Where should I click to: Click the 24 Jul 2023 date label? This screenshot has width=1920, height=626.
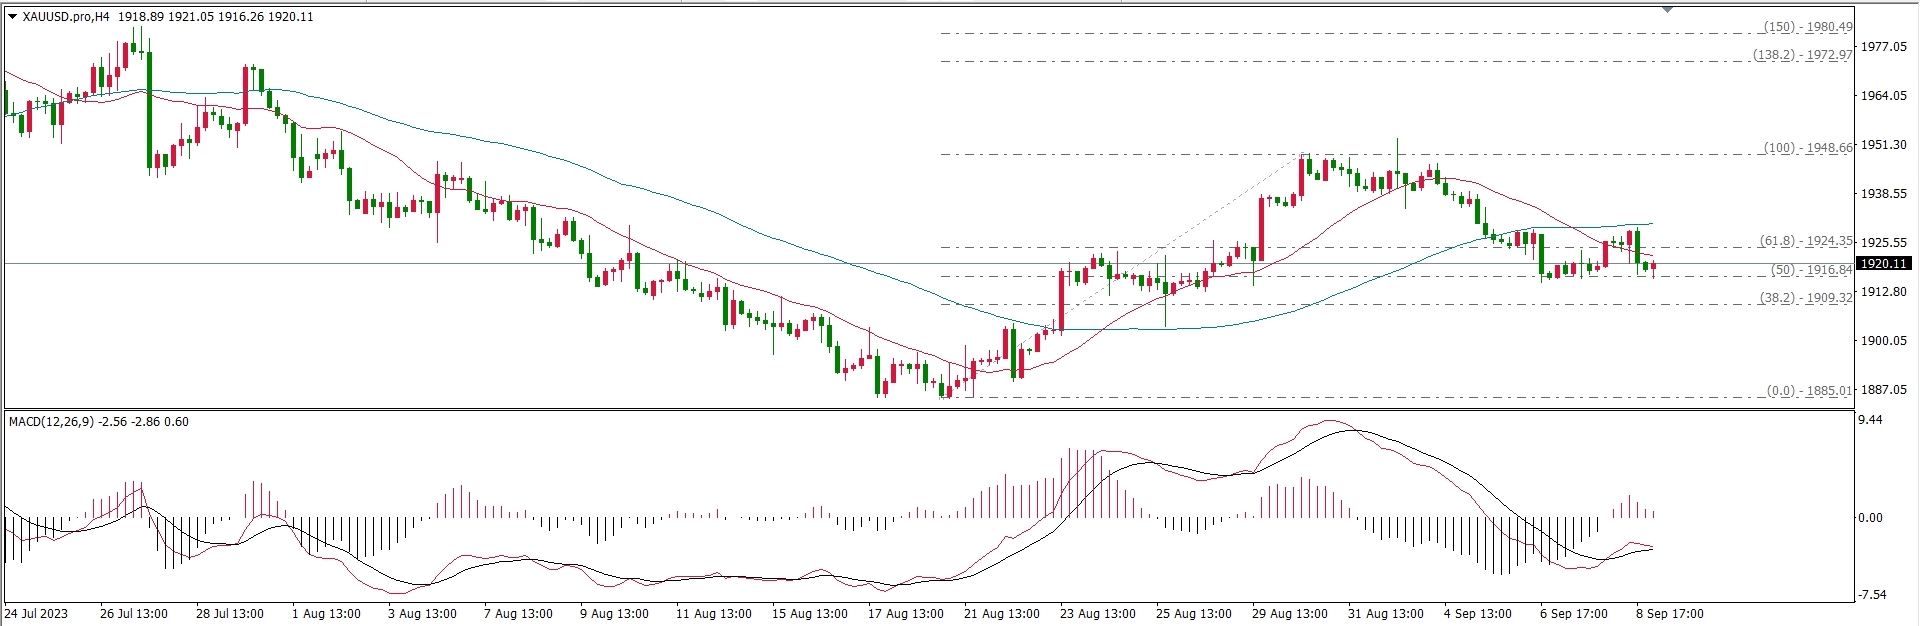pyautogui.click(x=37, y=614)
